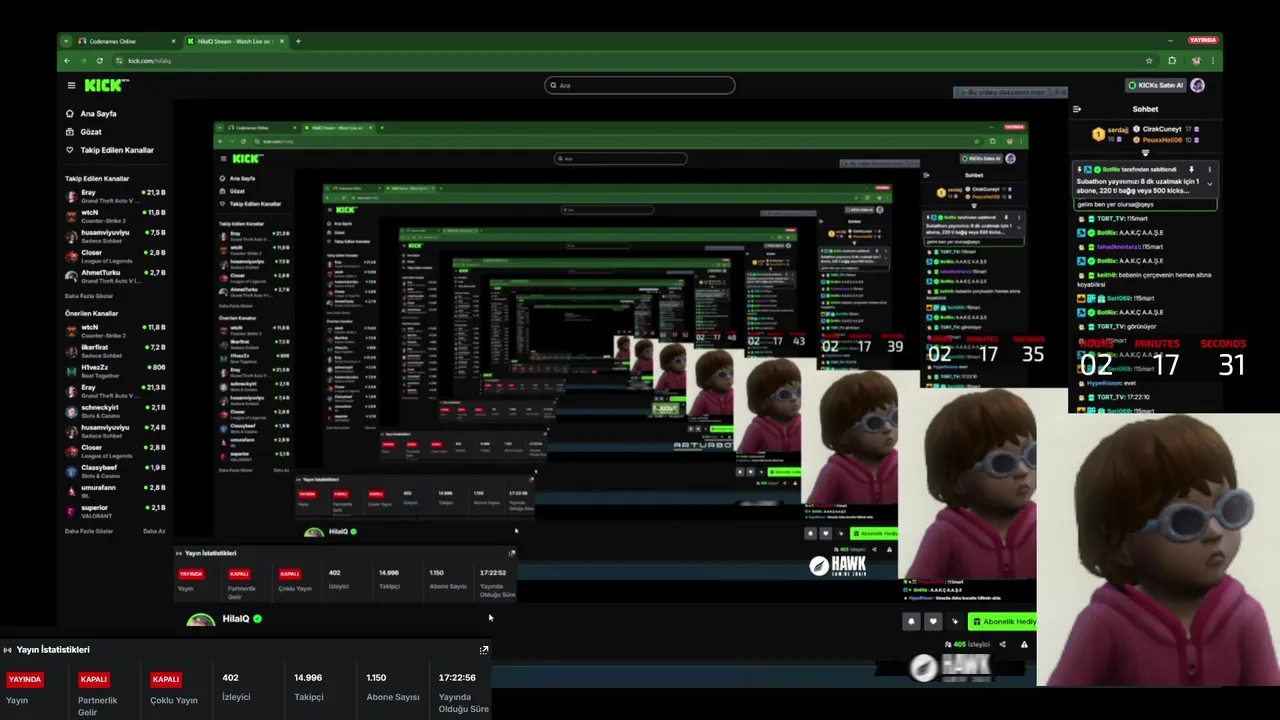Click tahadknintarzi username in chat

tap(1118, 246)
